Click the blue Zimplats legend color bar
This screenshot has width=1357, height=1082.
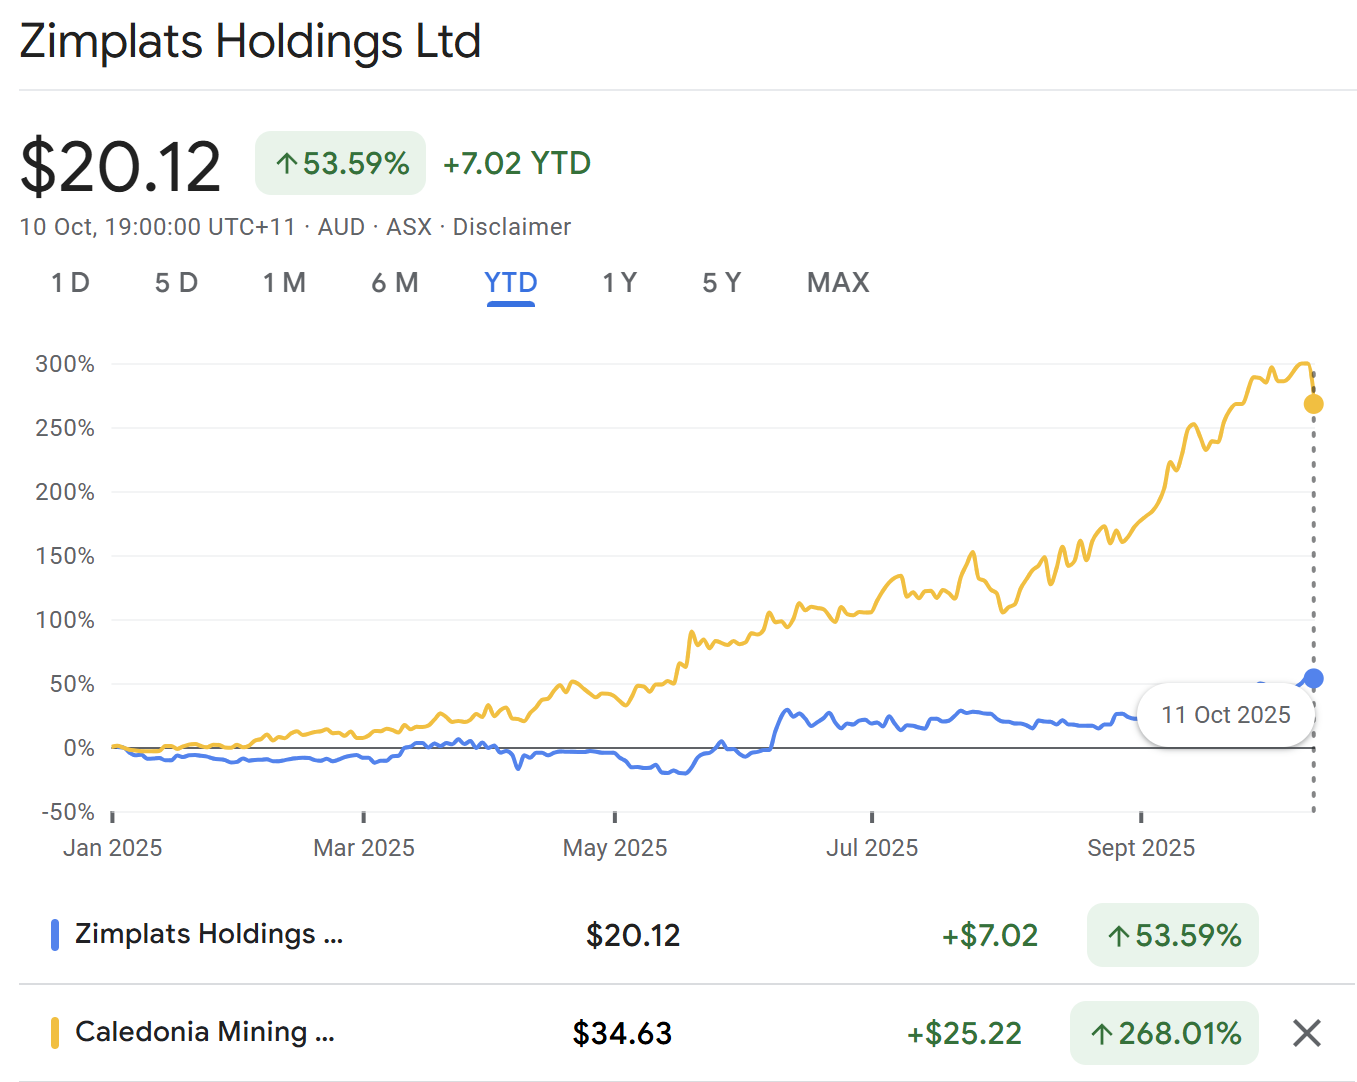pos(55,935)
